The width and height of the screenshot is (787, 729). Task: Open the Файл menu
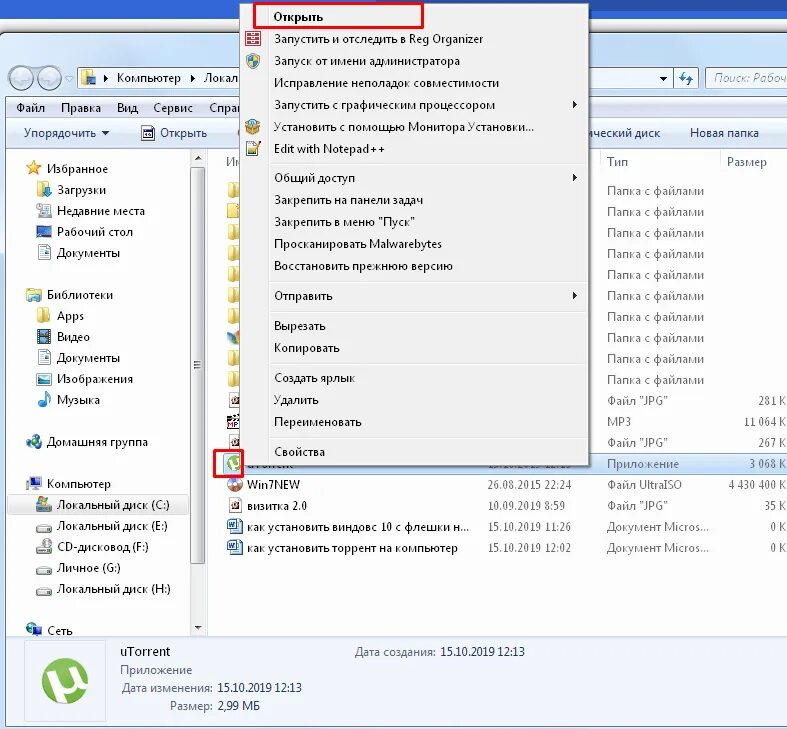(31, 108)
